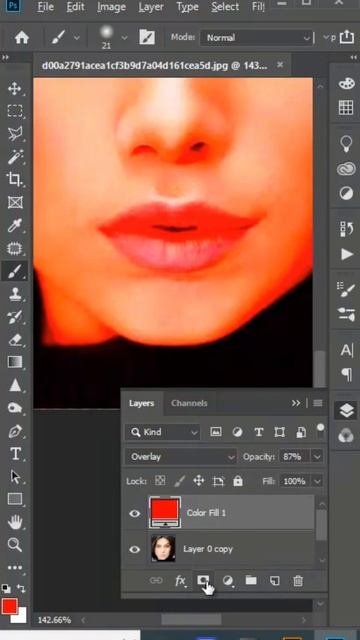
Task: Open the History panel icon
Action: coord(346,229)
